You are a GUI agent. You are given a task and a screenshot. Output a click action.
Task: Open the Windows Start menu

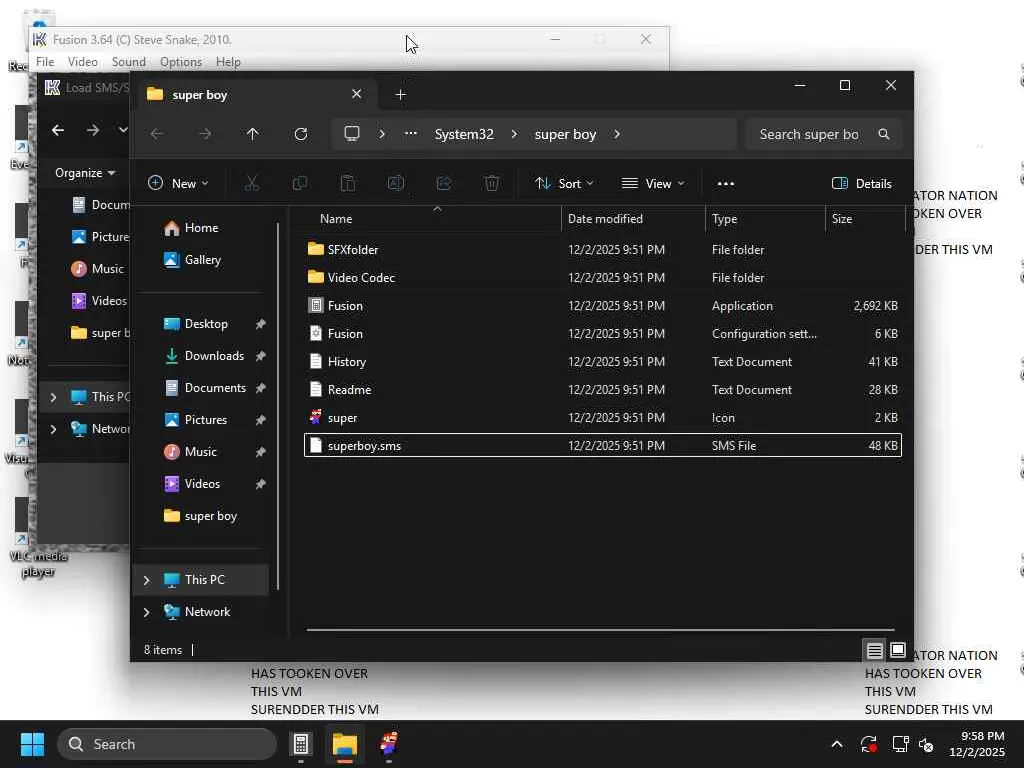tap(32, 744)
